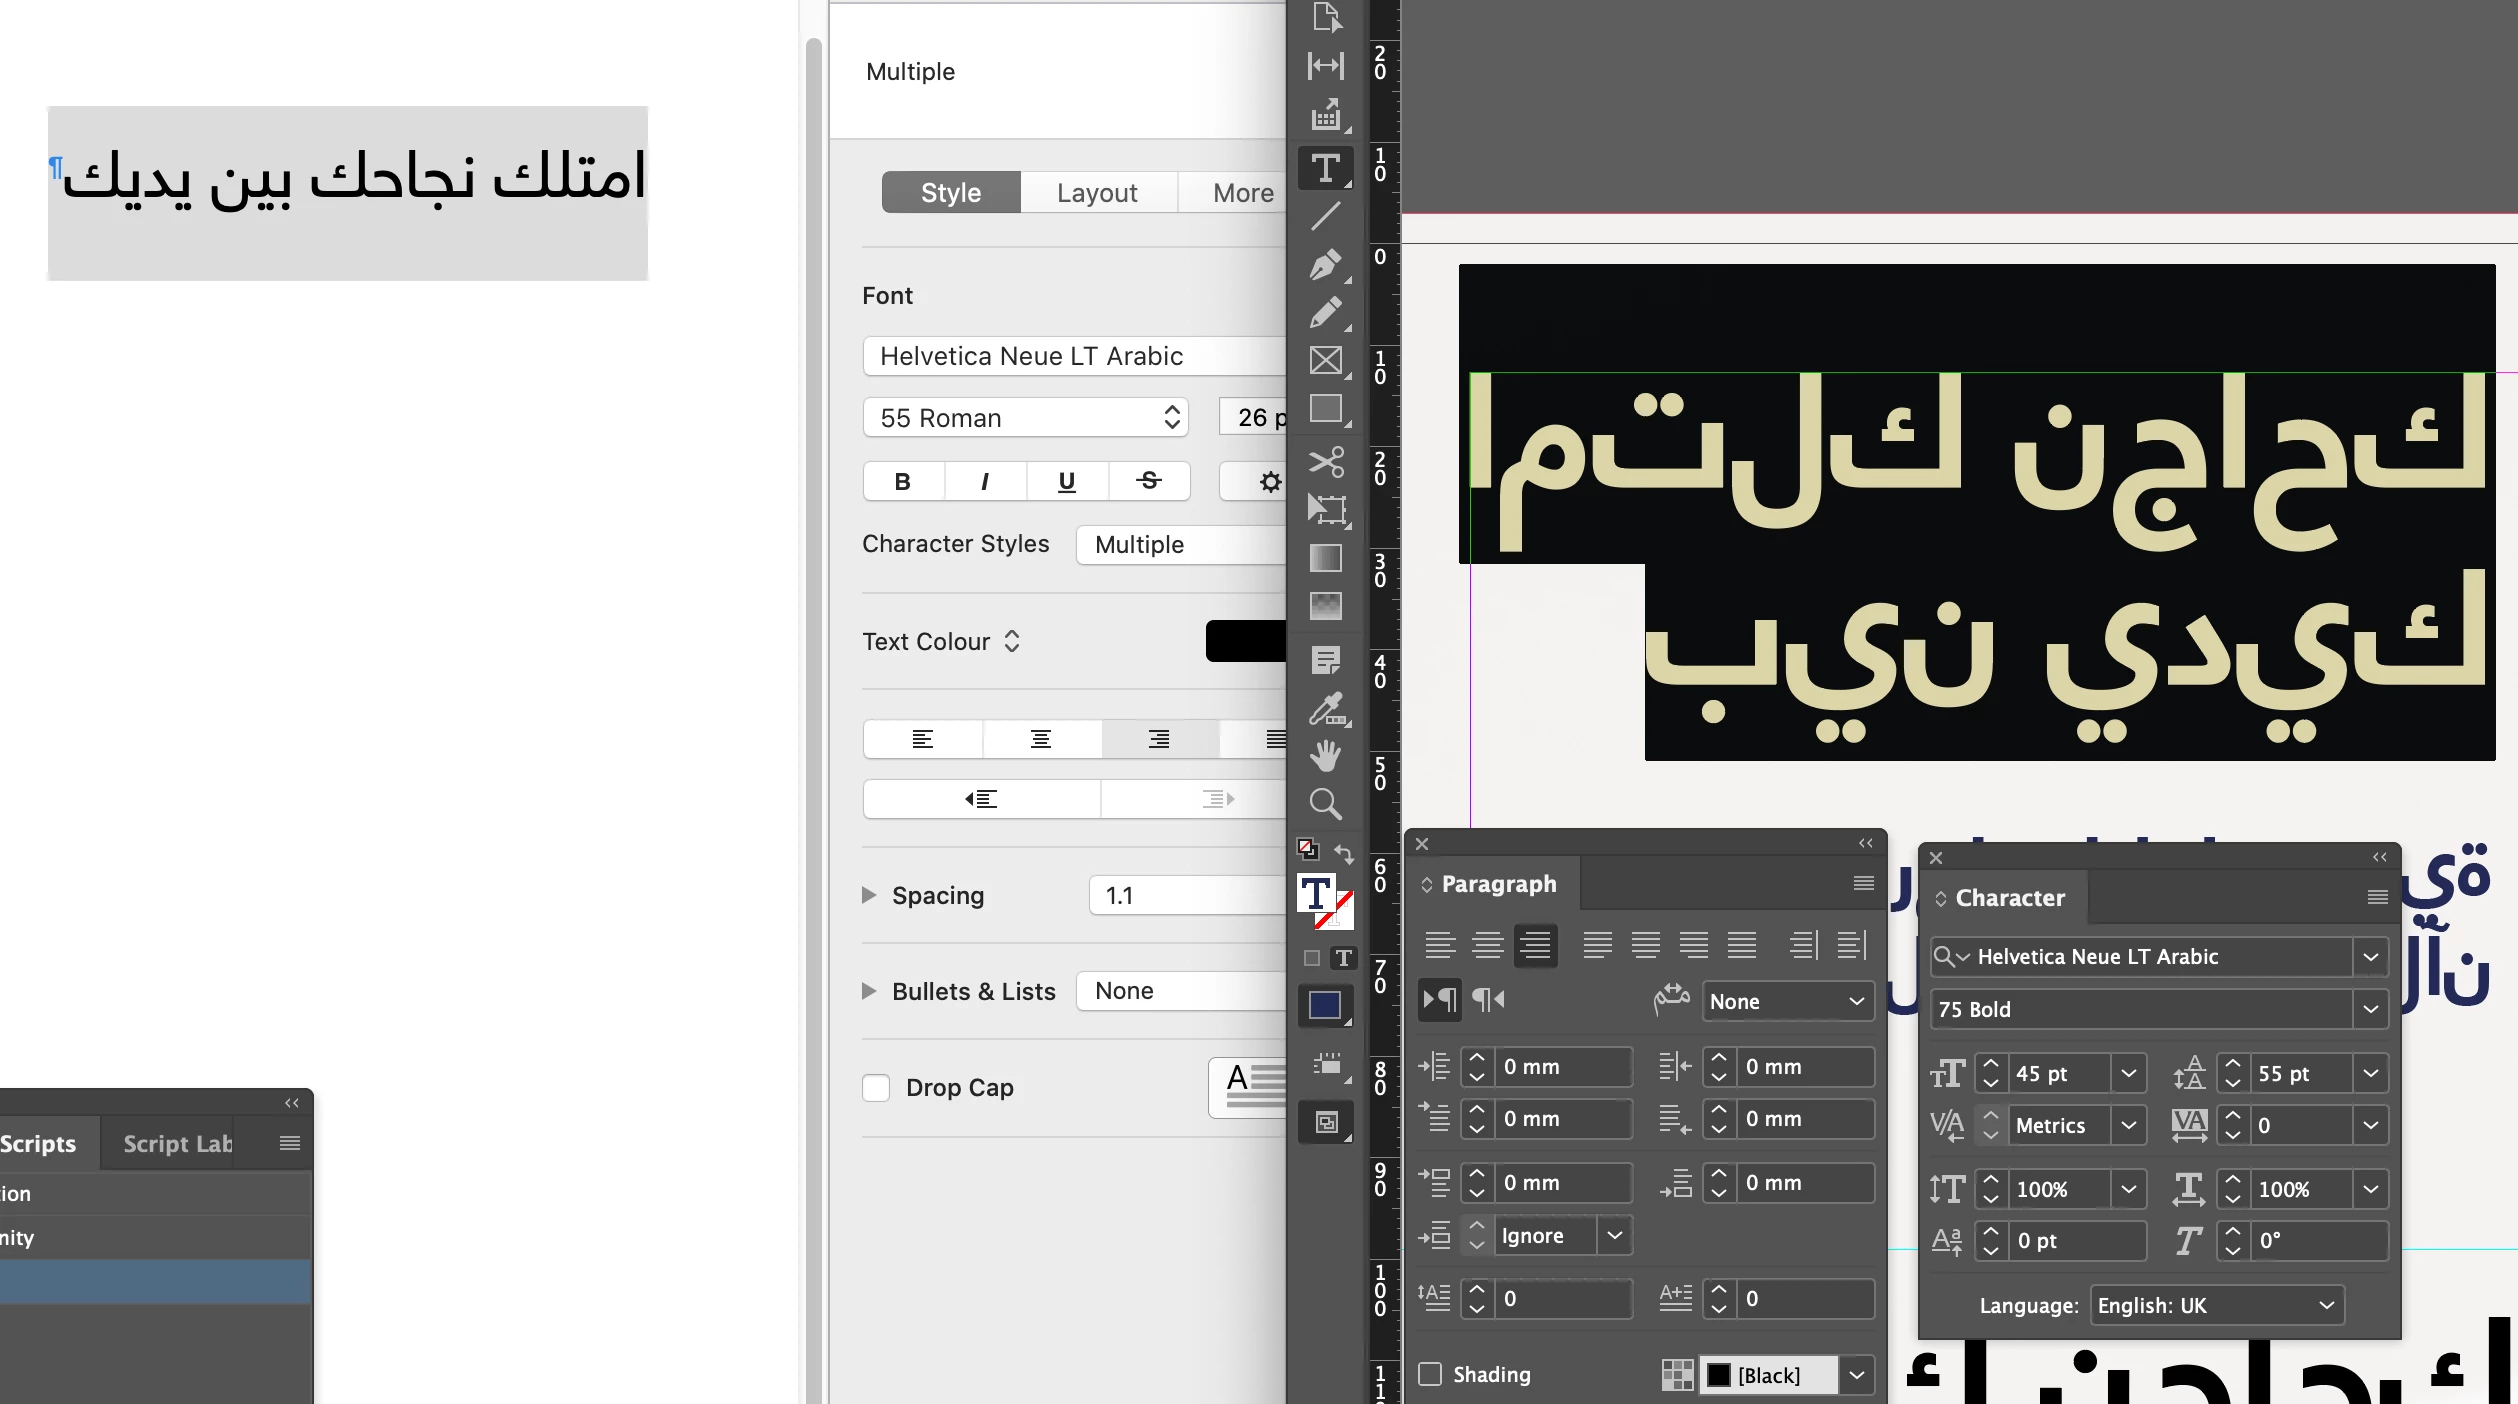This screenshot has width=2518, height=1404.
Task: Select the Pen tool
Action: point(1325,265)
